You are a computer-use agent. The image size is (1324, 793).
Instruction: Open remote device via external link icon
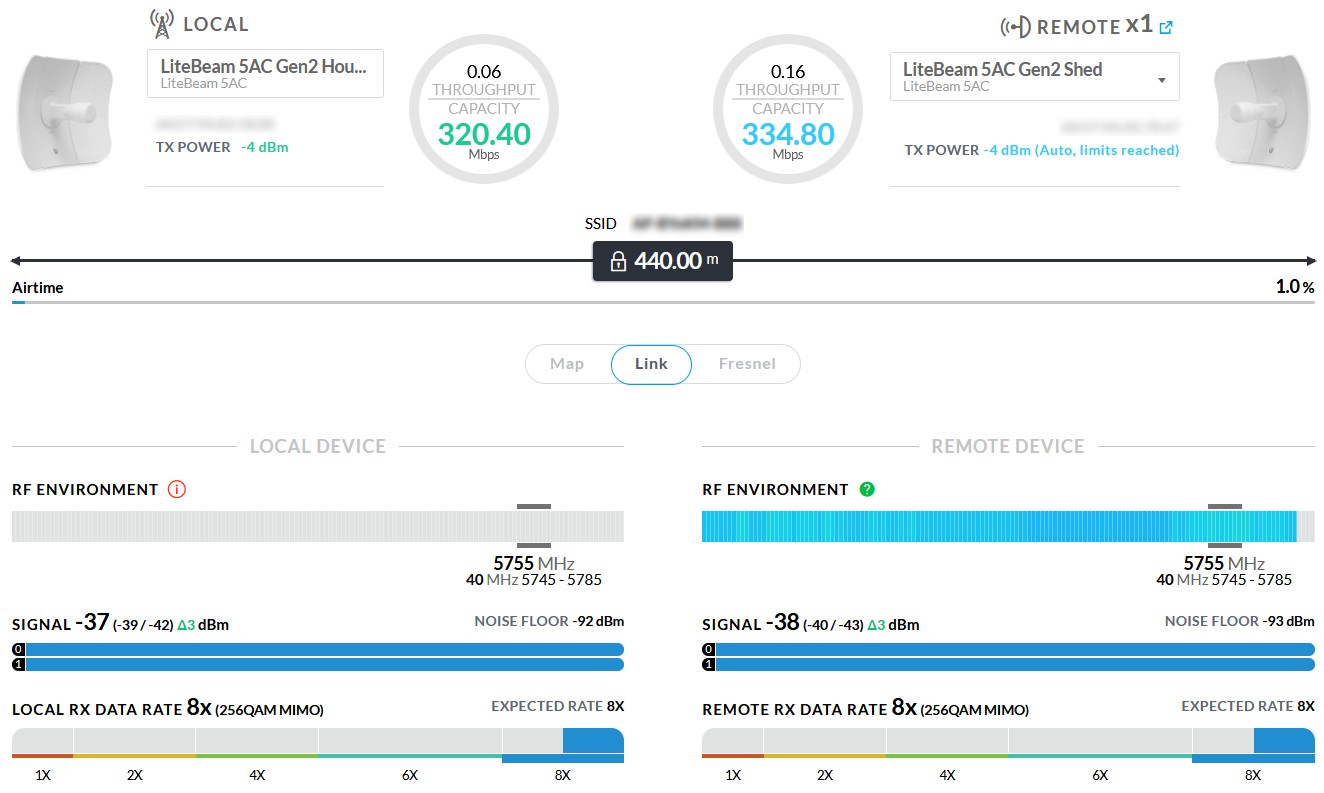(1165, 28)
